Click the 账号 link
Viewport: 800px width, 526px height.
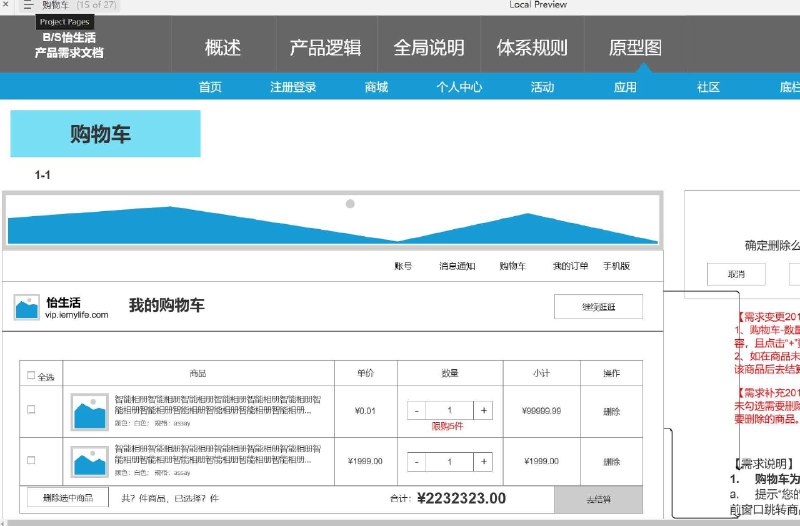(403, 266)
